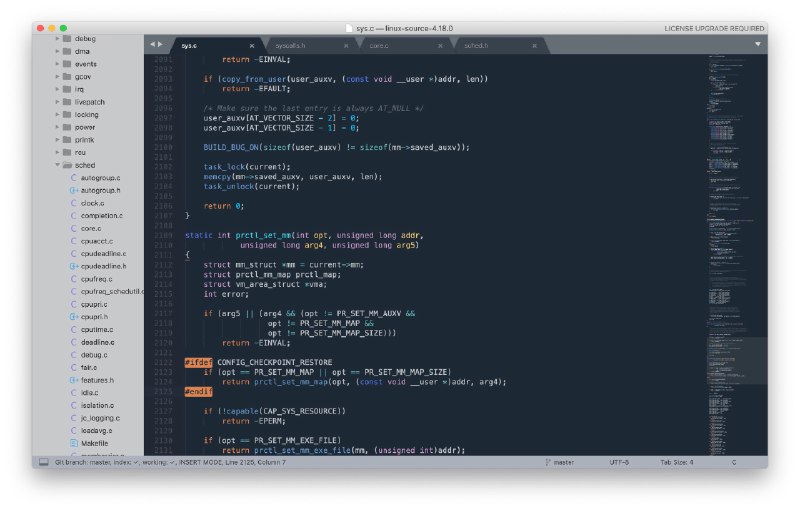Open the Makefile in the sidebar
The height and width of the screenshot is (511, 800).
(x=95, y=442)
